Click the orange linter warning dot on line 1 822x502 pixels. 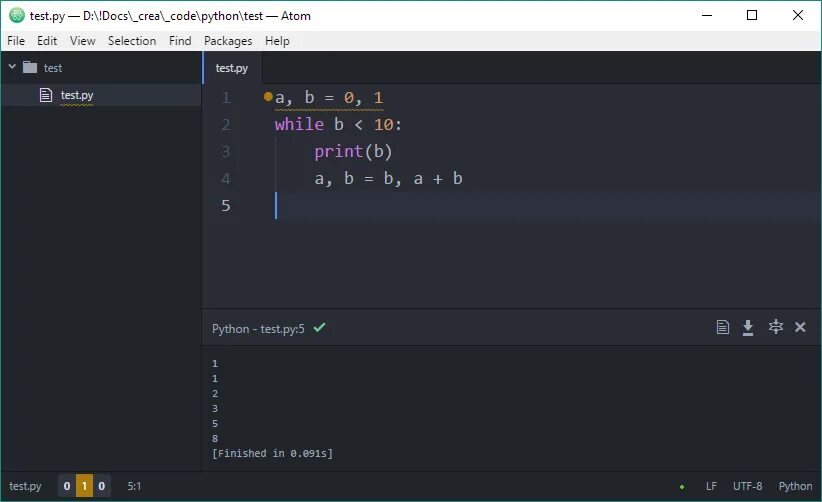[268, 96]
